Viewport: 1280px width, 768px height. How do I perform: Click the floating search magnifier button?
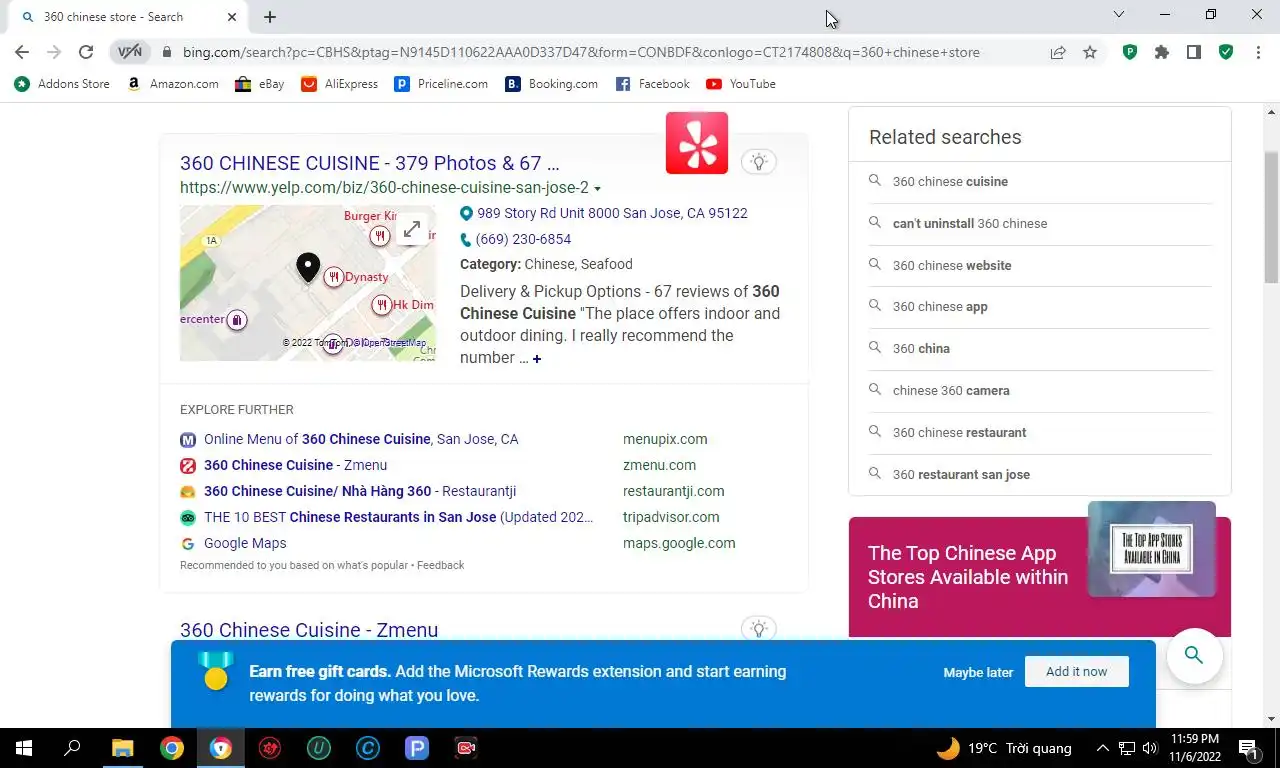point(1194,656)
